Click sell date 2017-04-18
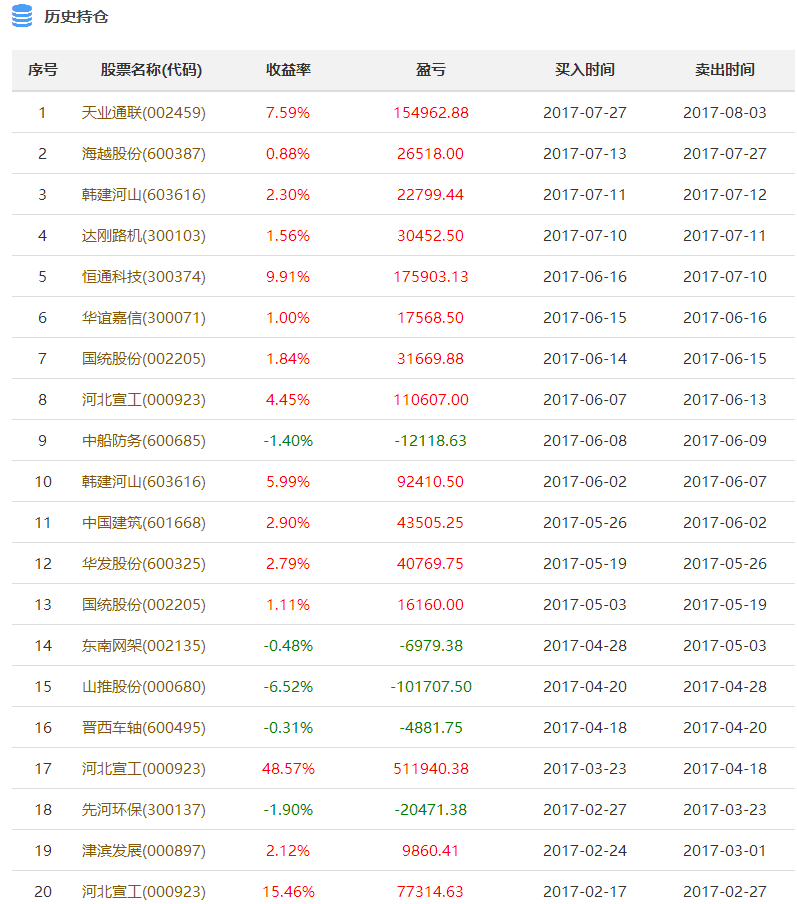 tap(724, 768)
